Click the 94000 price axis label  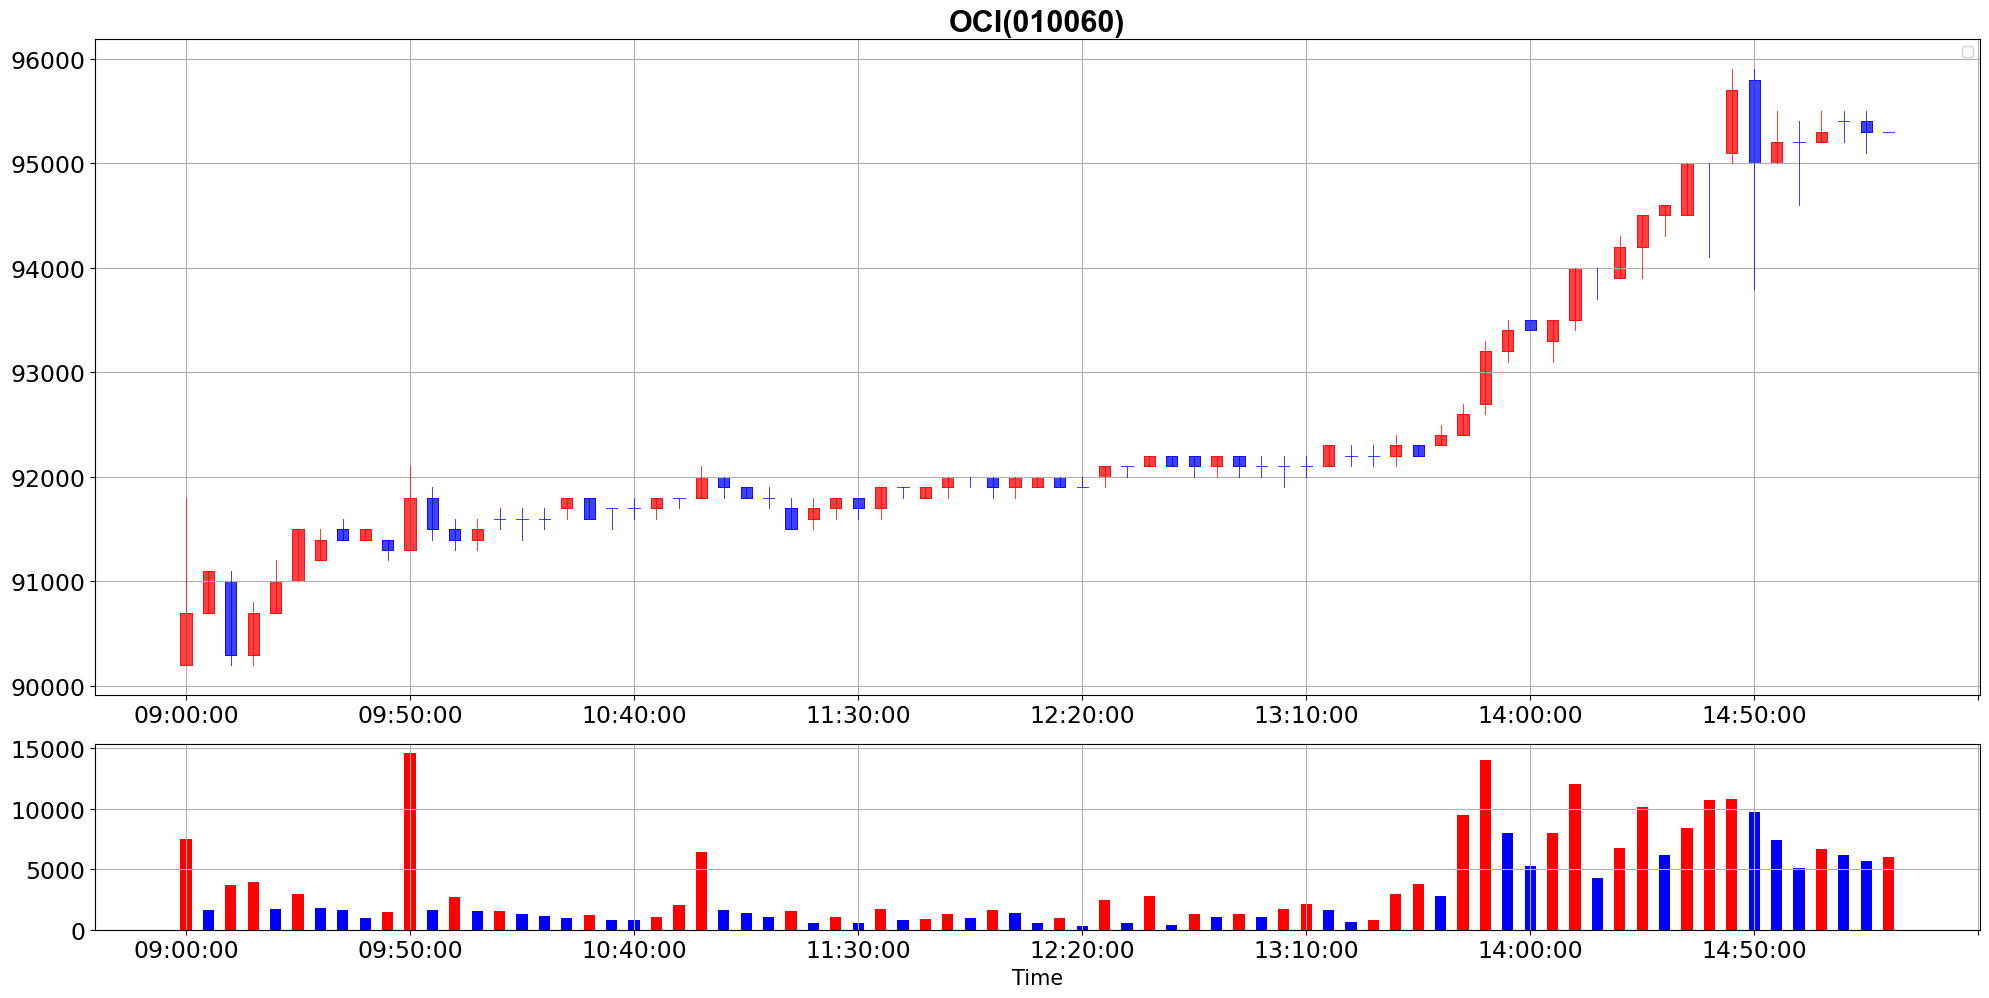point(47,269)
